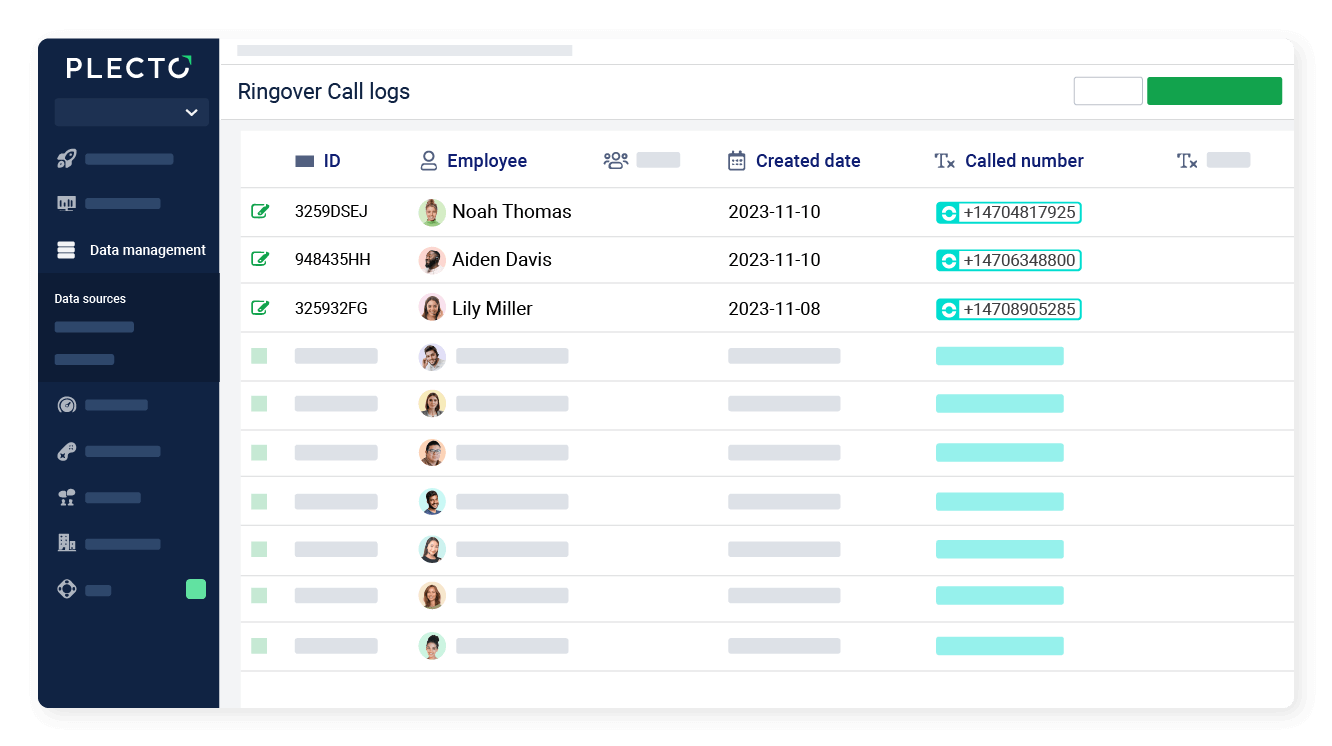Image resolution: width=1332 pixels, height=746 pixels.
Task: Click the edit pencil icon for row 3259DSEJ
Action: click(261, 211)
